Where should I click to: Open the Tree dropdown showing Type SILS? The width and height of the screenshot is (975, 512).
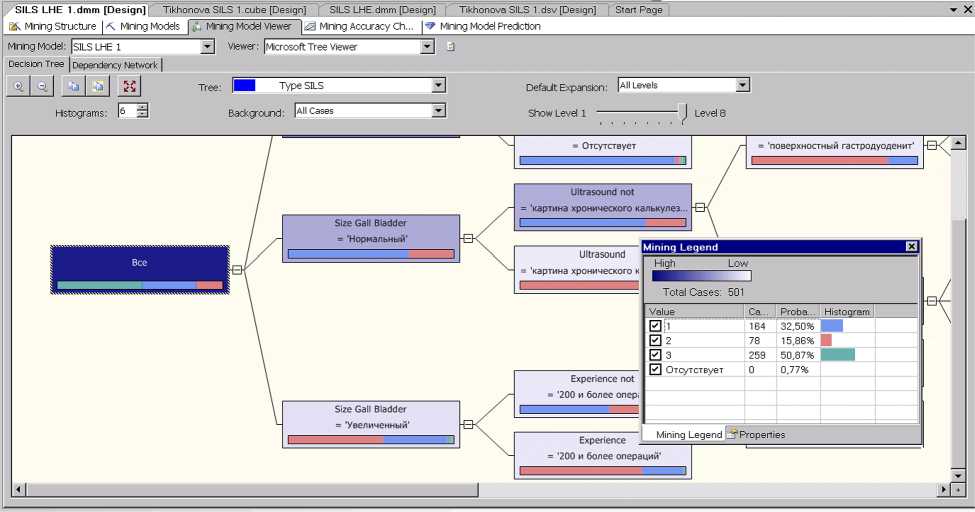(438, 85)
